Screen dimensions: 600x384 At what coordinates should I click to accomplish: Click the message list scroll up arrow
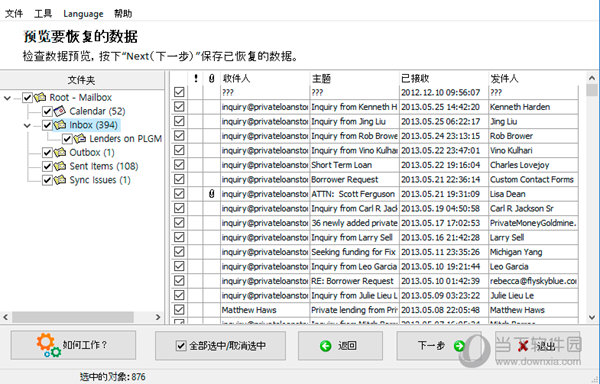(x=592, y=78)
